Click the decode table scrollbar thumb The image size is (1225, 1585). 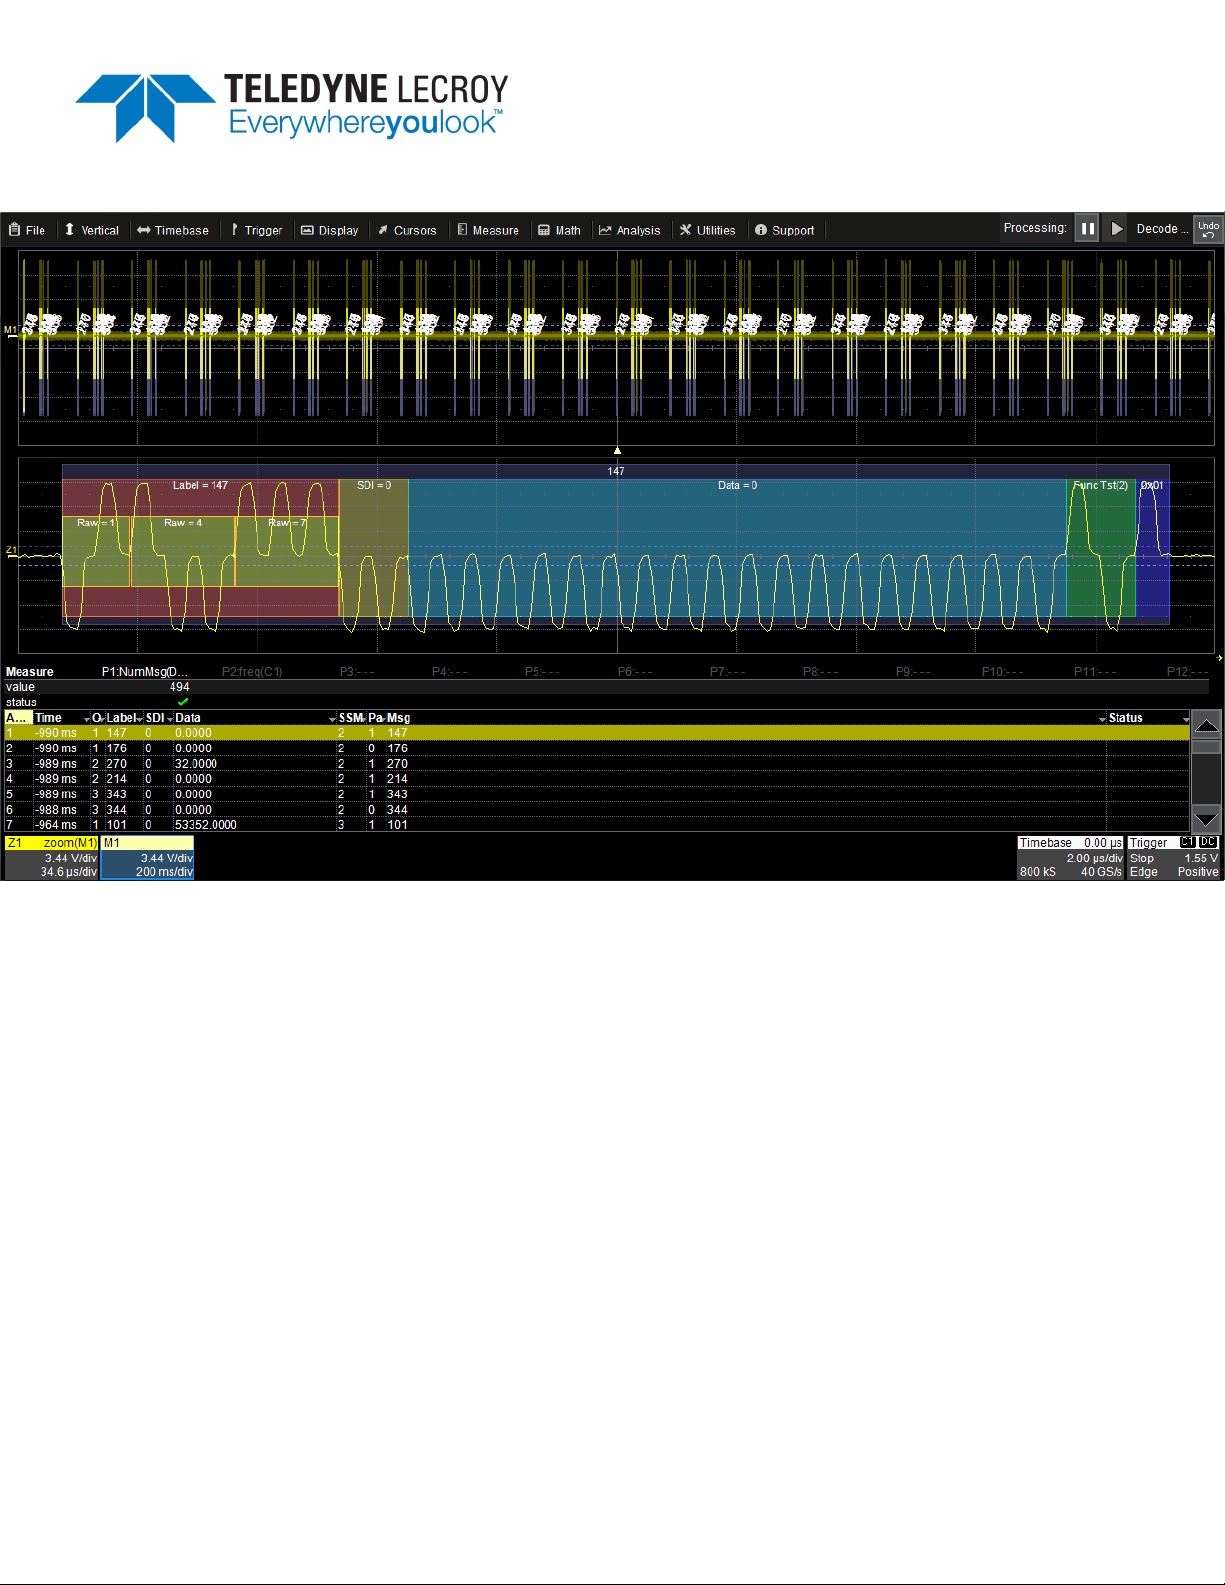click(x=1207, y=747)
